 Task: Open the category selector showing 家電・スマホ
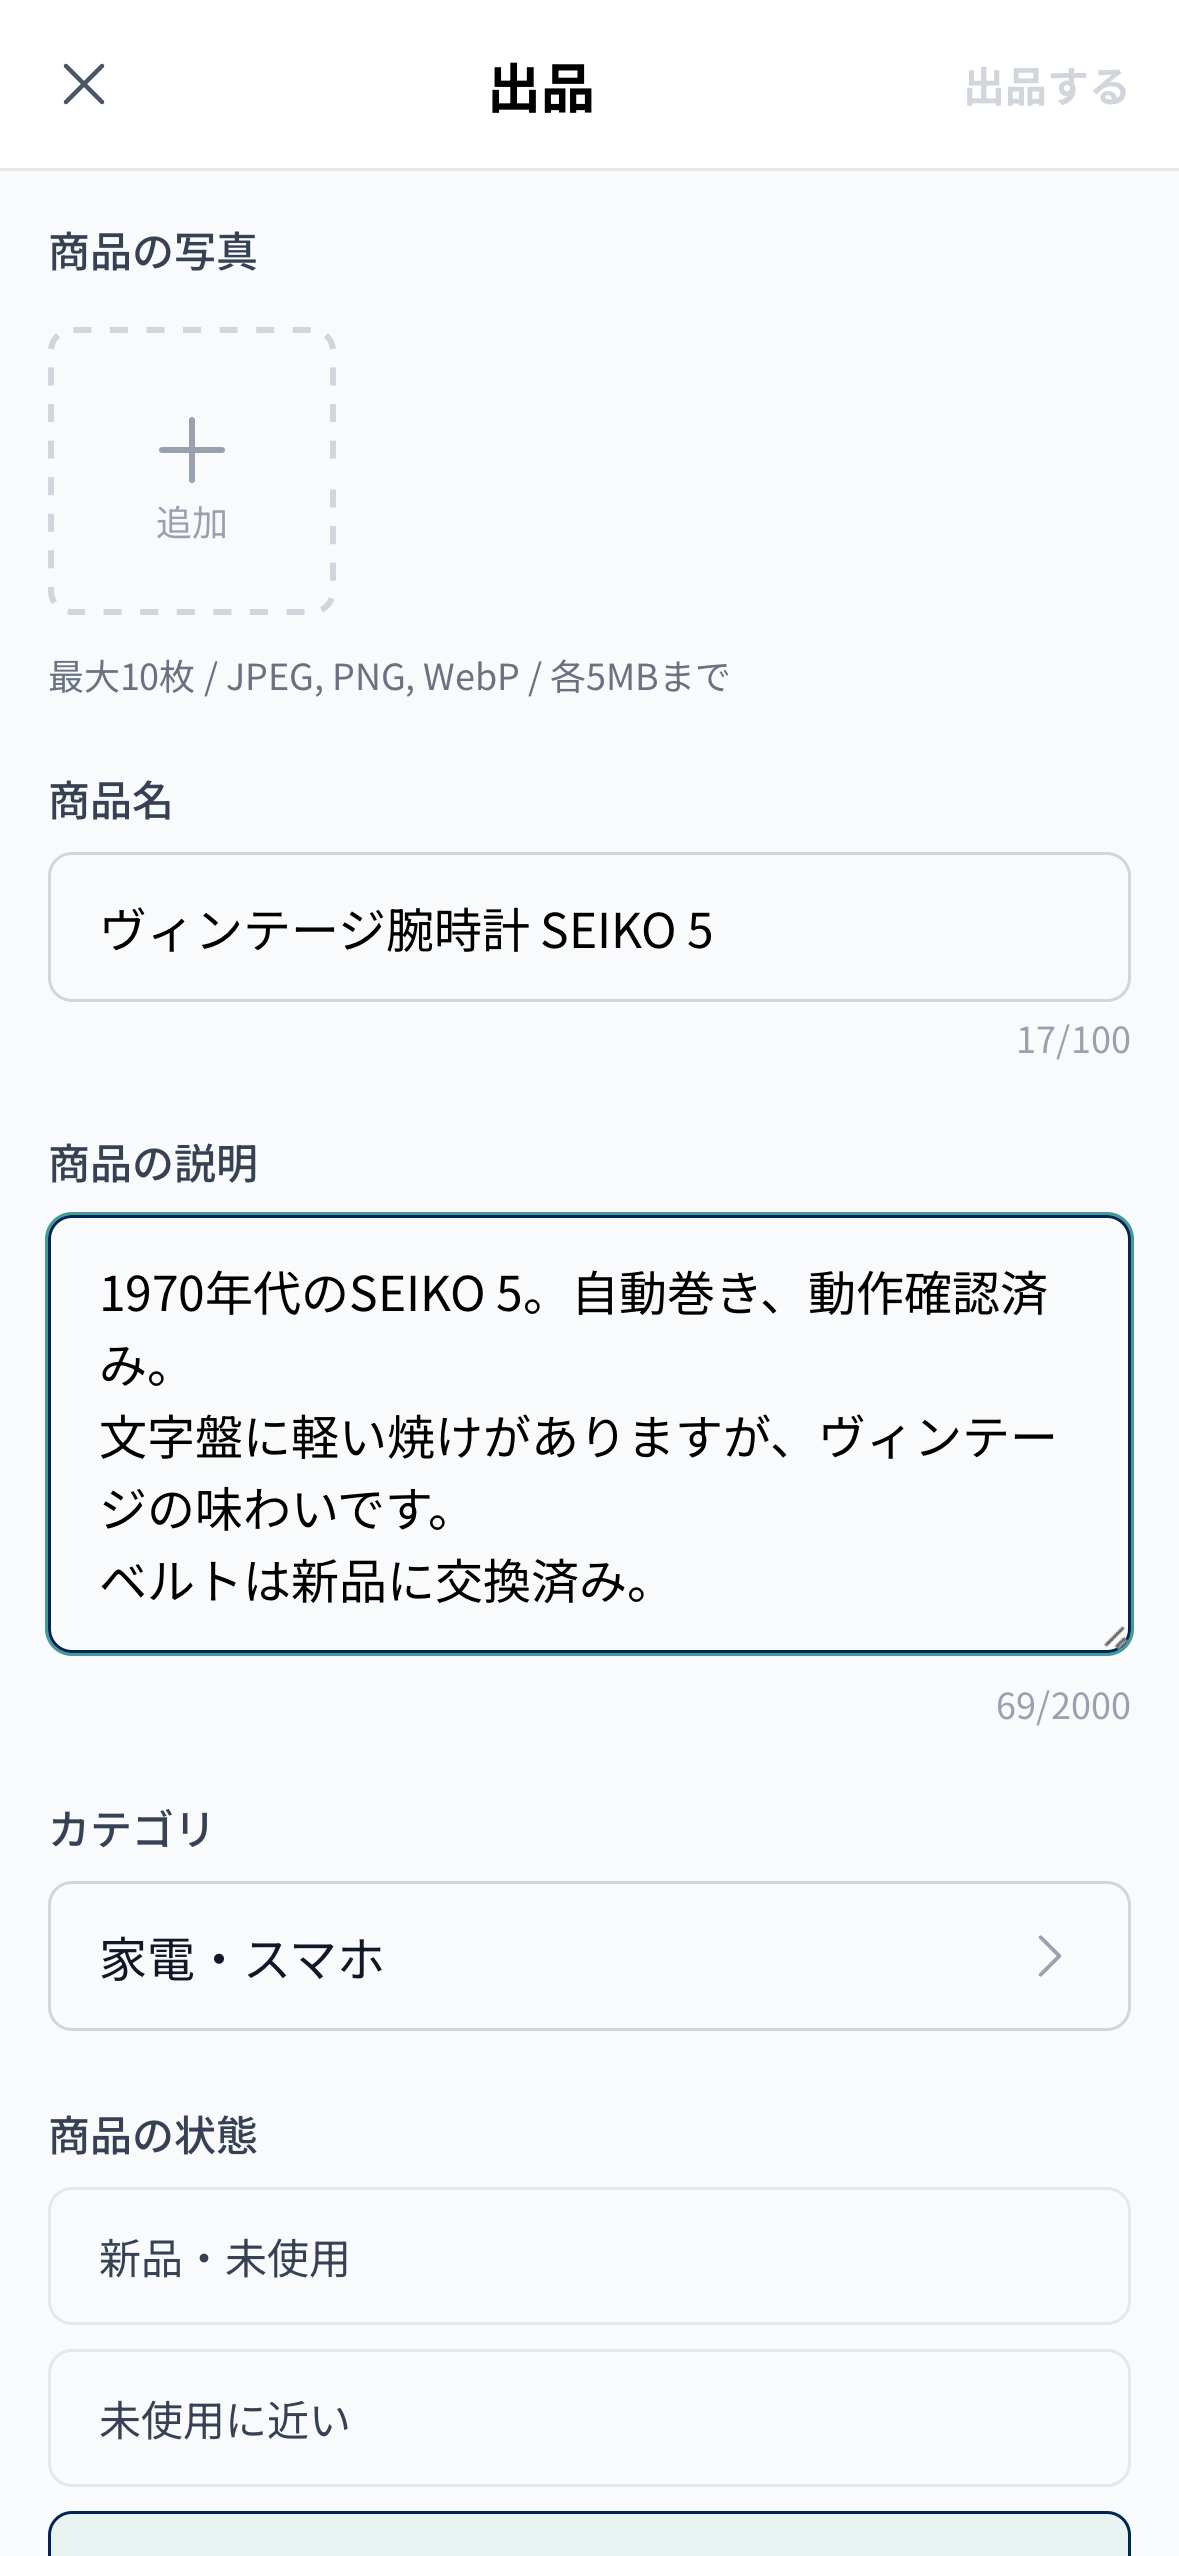point(589,1956)
